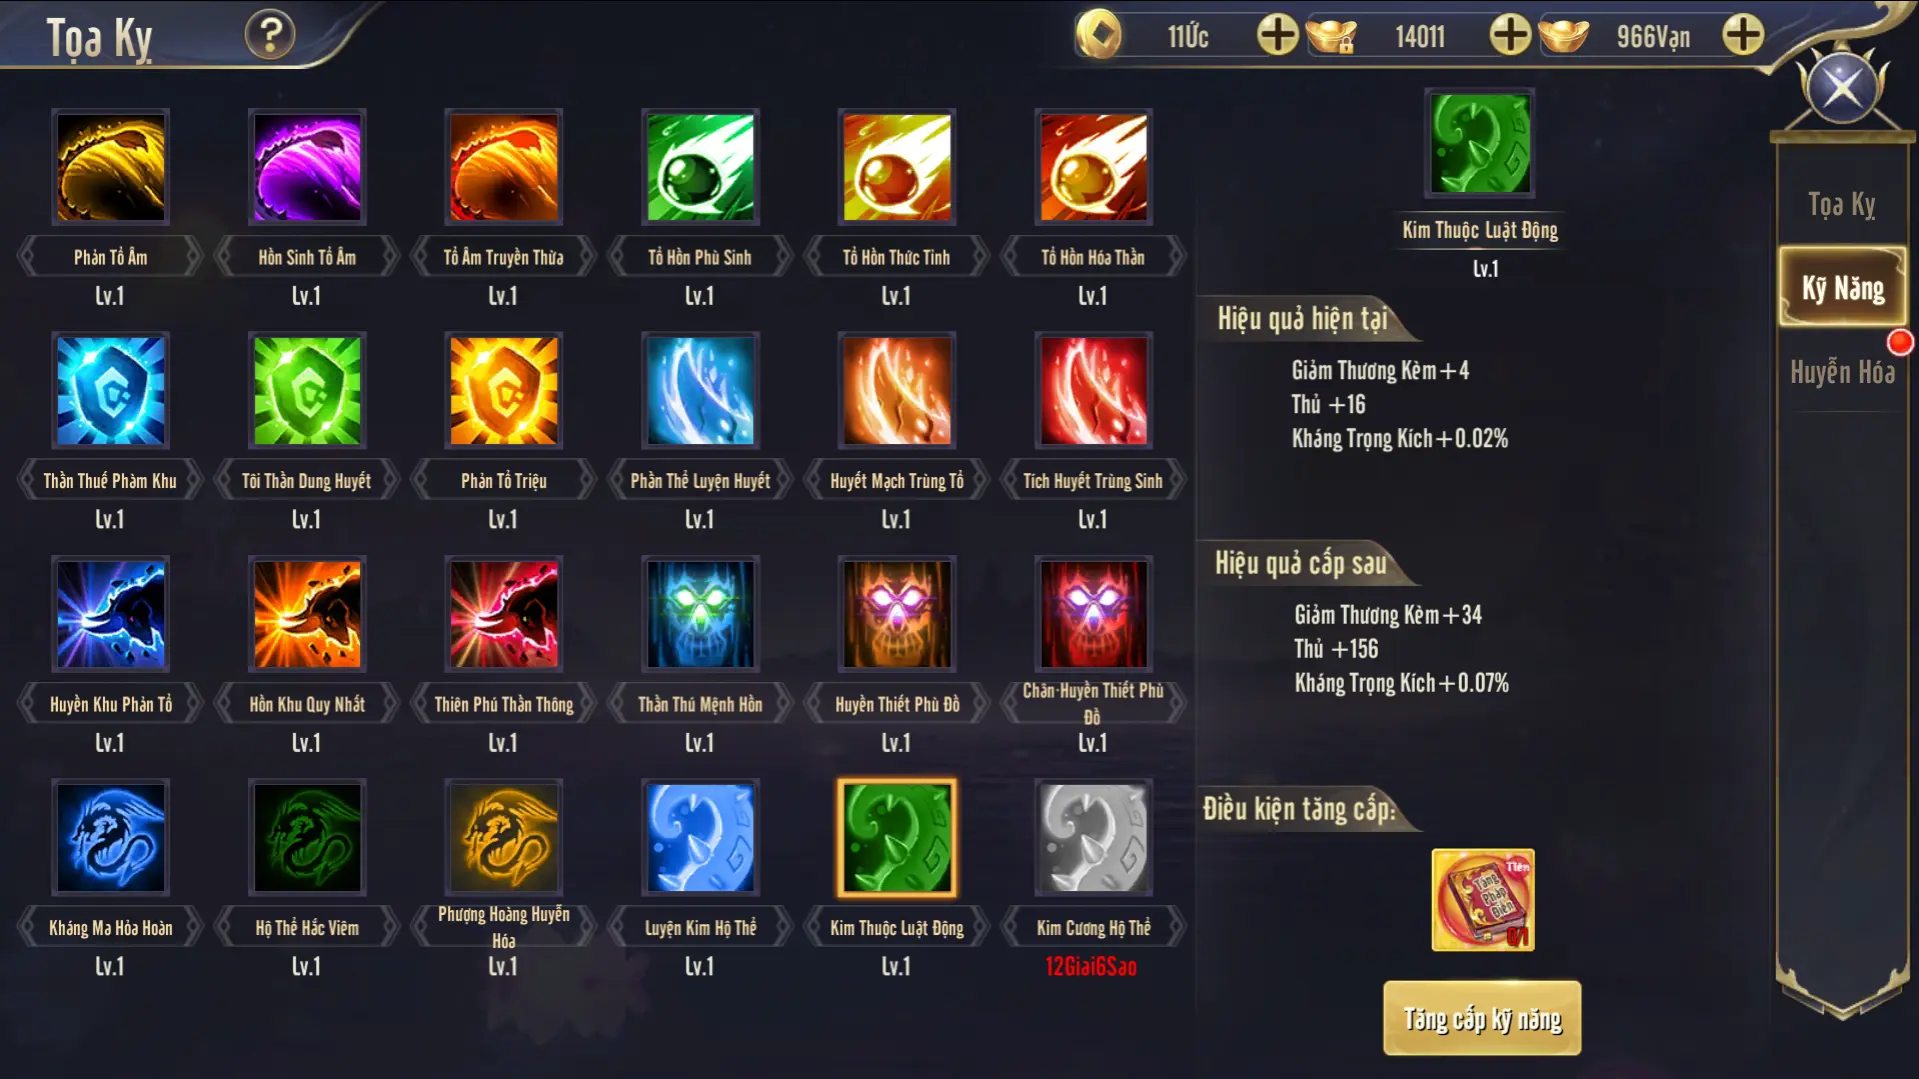
Task: Select the Phản Tổ Âm skill icon
Action: coord(110,167)
